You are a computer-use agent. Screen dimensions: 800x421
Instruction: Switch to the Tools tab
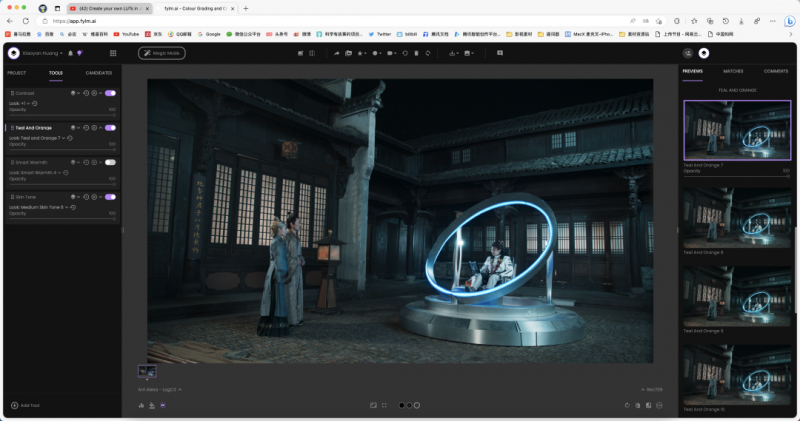pyautogui.click(x=56, y=73)
